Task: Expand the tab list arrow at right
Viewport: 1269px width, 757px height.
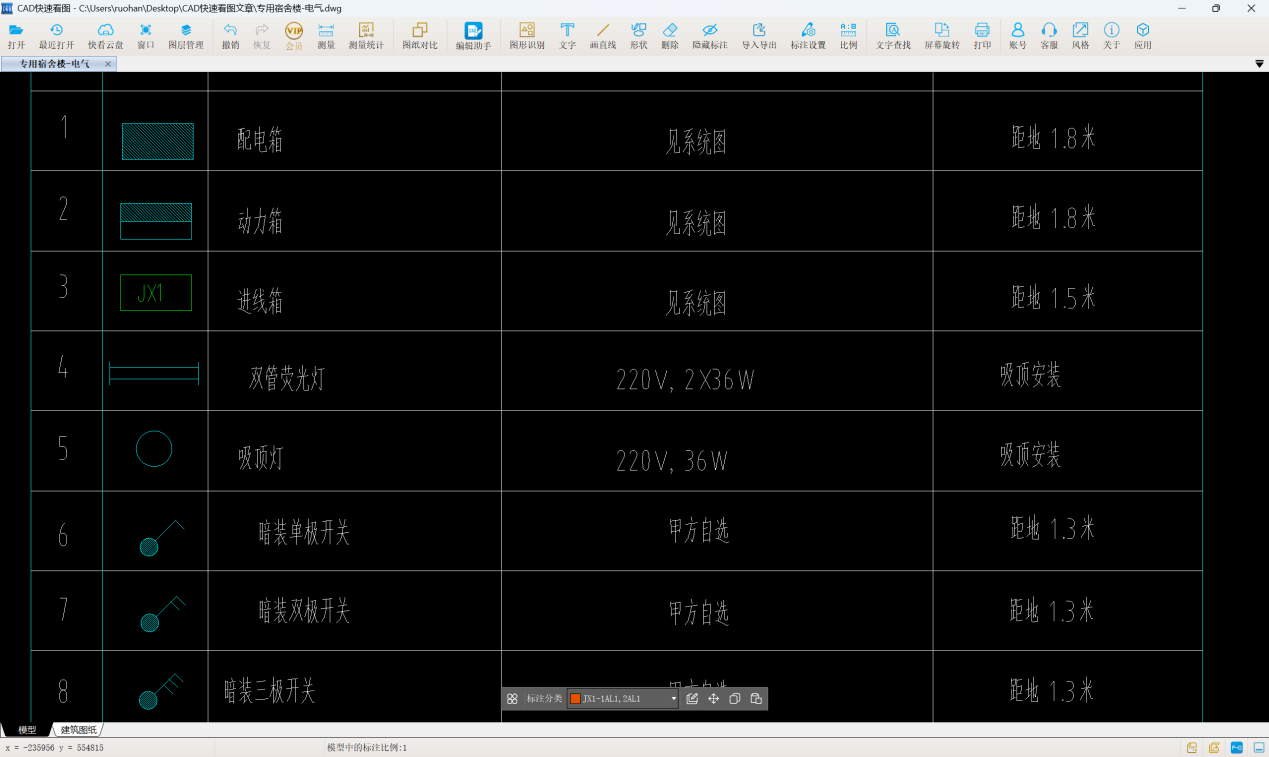Action: pyautogui.click(x=1259, y=64)
